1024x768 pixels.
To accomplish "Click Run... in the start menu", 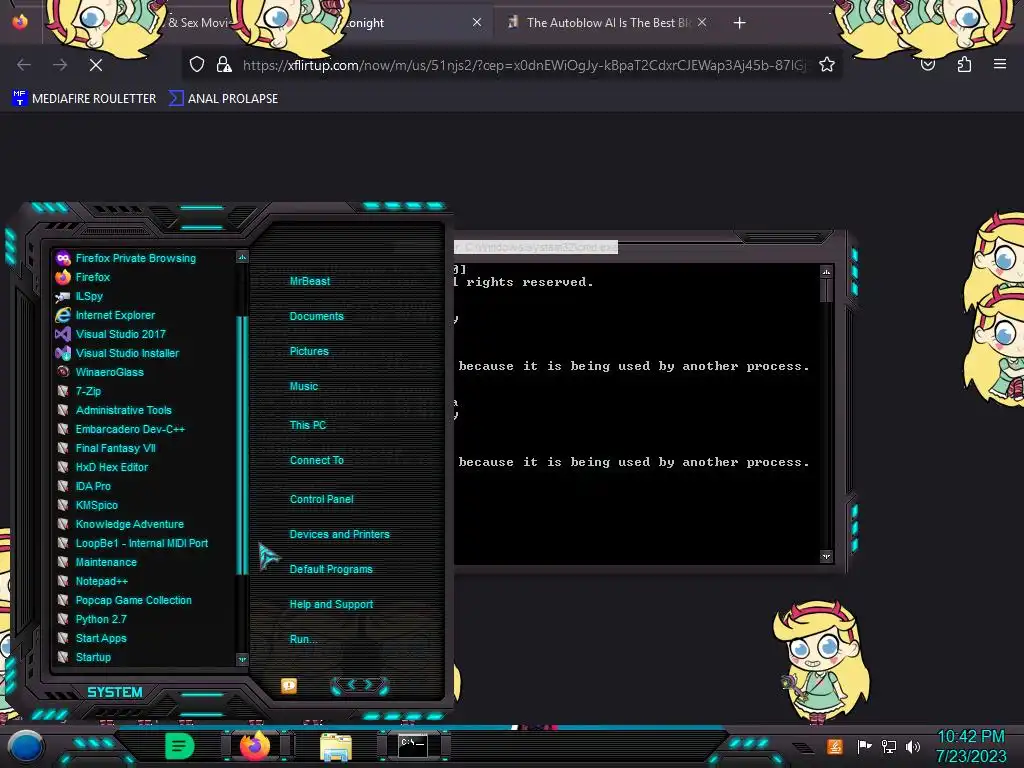I will pyautogui.click(x=303, y=639).
